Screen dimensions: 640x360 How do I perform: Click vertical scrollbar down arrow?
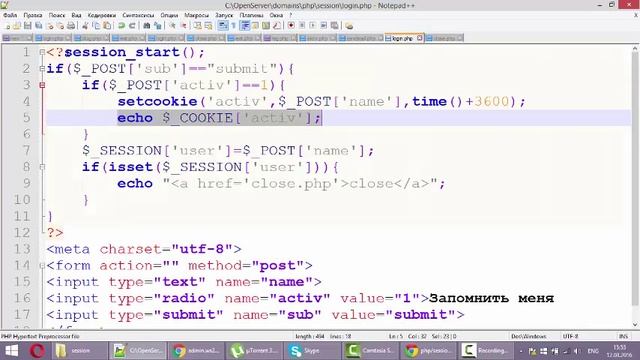point(635,324)
